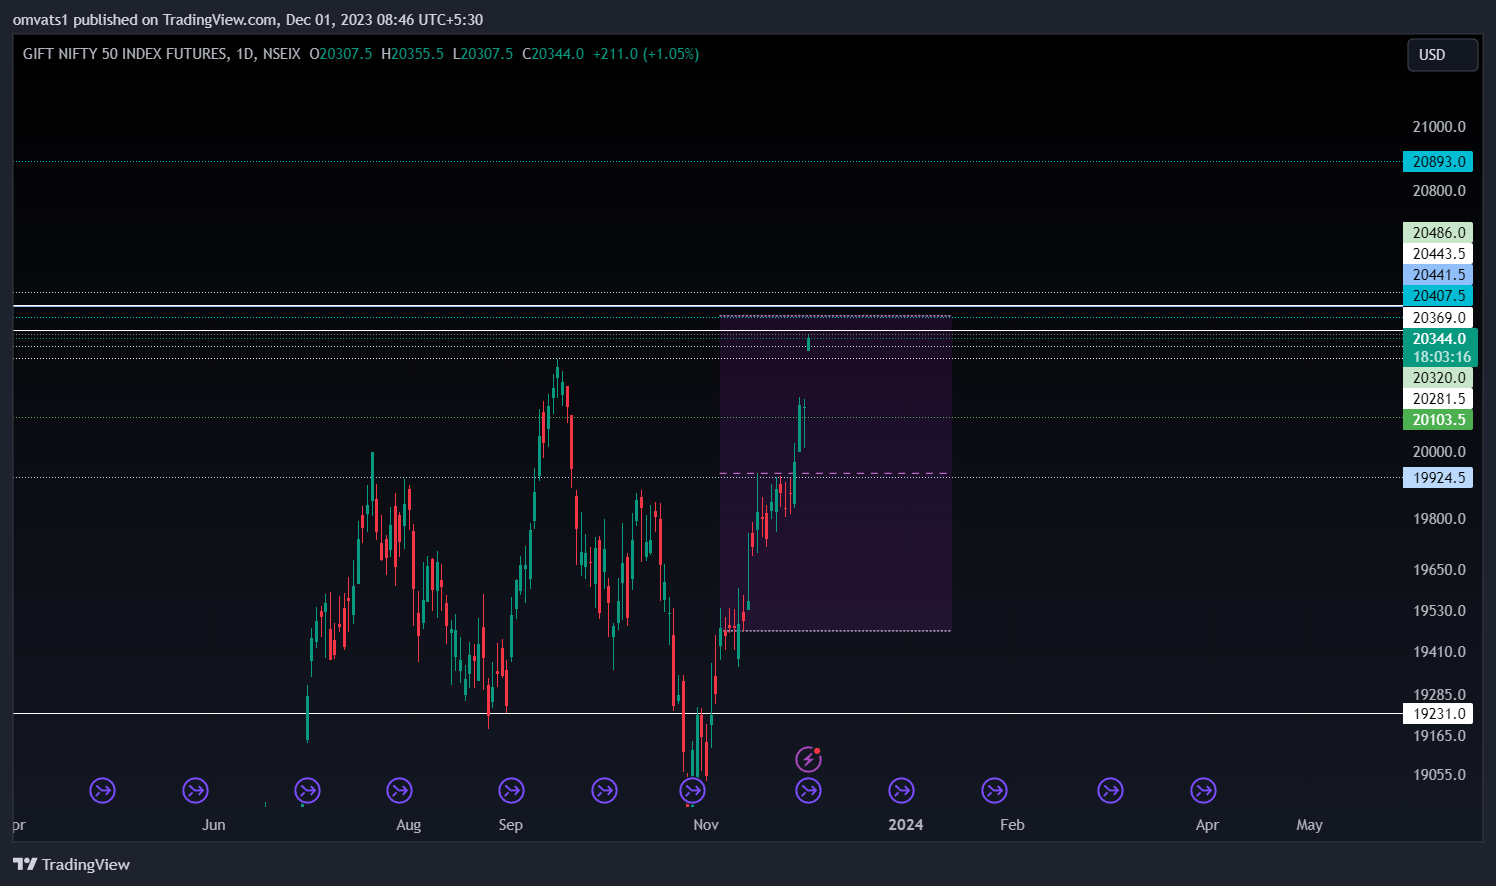Viewport: 1496px width, 886px height.
Task: Select the 20407.5 cyan price label
Action: coord(1438,295)
